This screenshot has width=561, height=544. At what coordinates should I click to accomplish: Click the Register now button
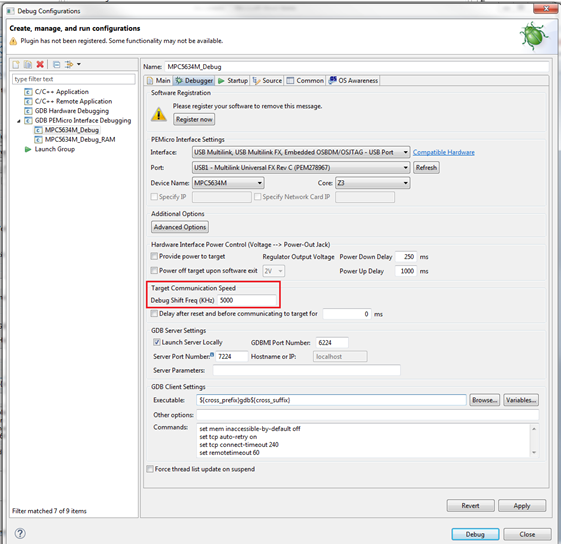pos(194,120)
